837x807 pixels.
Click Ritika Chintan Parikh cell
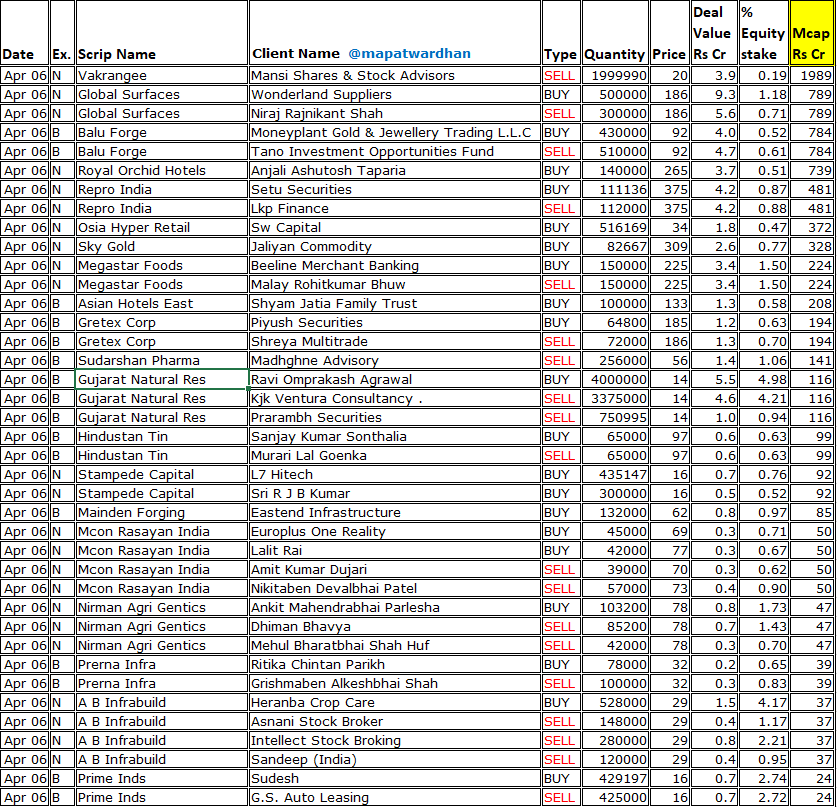point(394,664)
